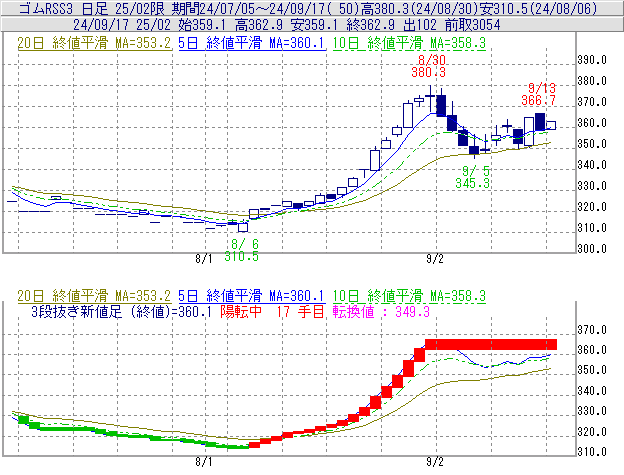Select the top chart 10日 終値平滑 MA=358.3 legend
624x475 pixels.
click(409, 43)
